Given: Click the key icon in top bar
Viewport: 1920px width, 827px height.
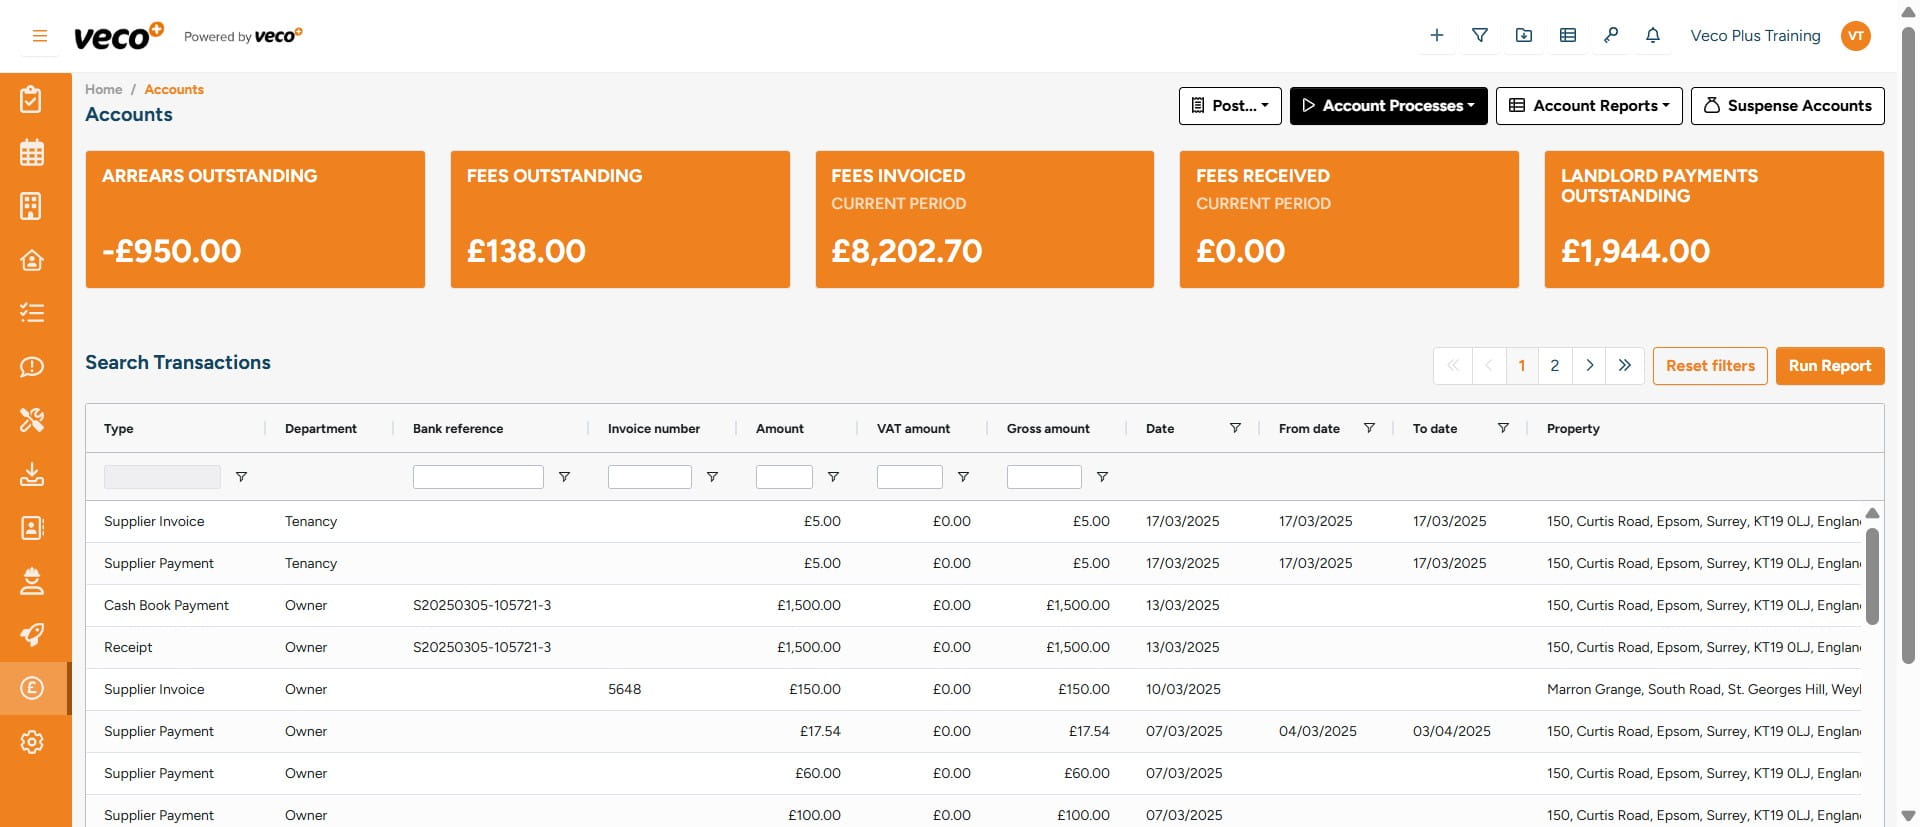Looking at the screenshot, I should 1610,35.
